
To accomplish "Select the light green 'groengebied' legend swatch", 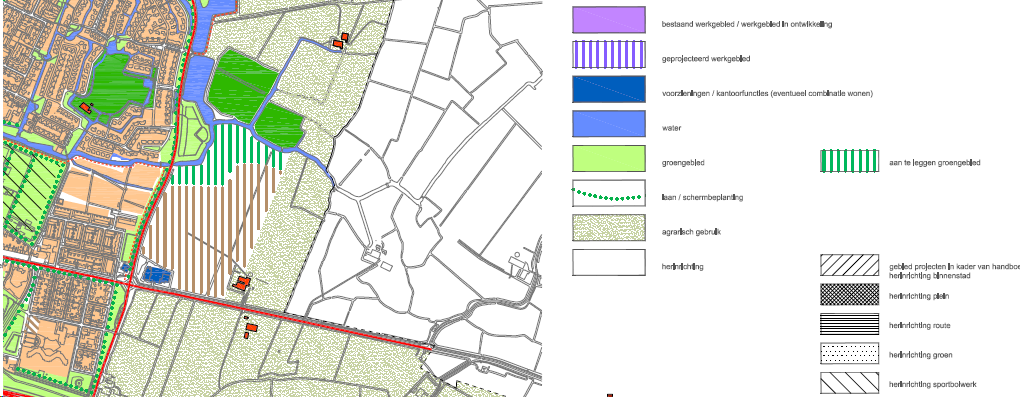I will point(609,159).
